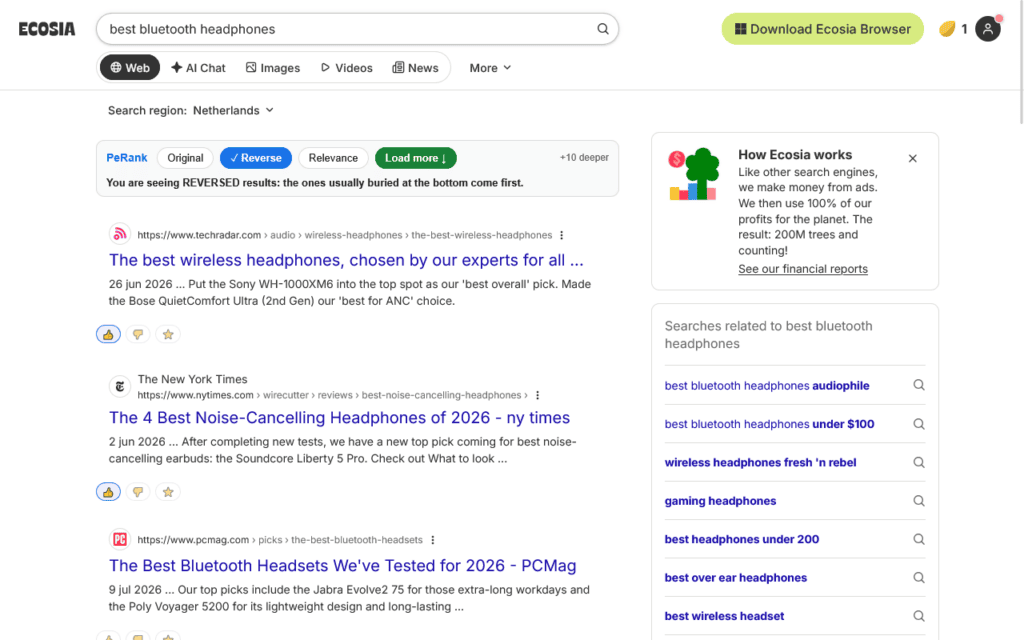Image resolution: width=1024 pixels, height=640 pixels.
Task: Click the magnifier search icon in search box
Action: (x=603, y=29)
